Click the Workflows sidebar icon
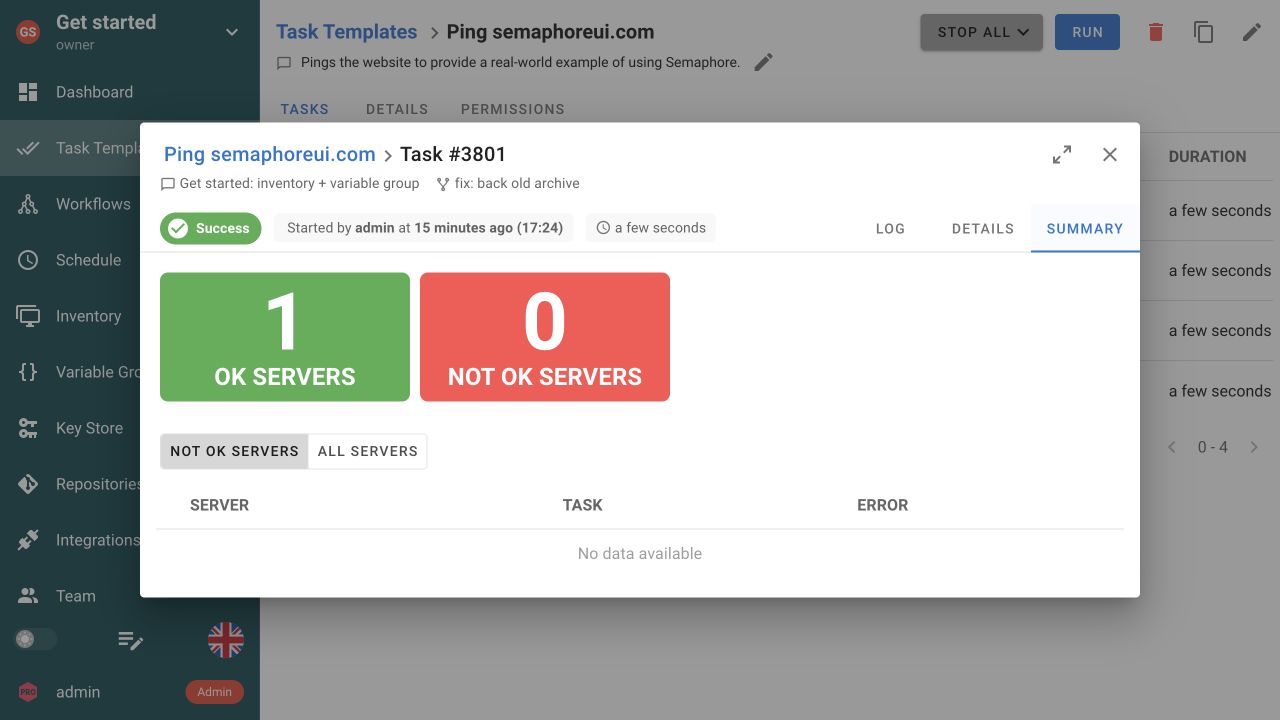The width and height of the screenshot is (1280, 720). [x=28, y=204]
